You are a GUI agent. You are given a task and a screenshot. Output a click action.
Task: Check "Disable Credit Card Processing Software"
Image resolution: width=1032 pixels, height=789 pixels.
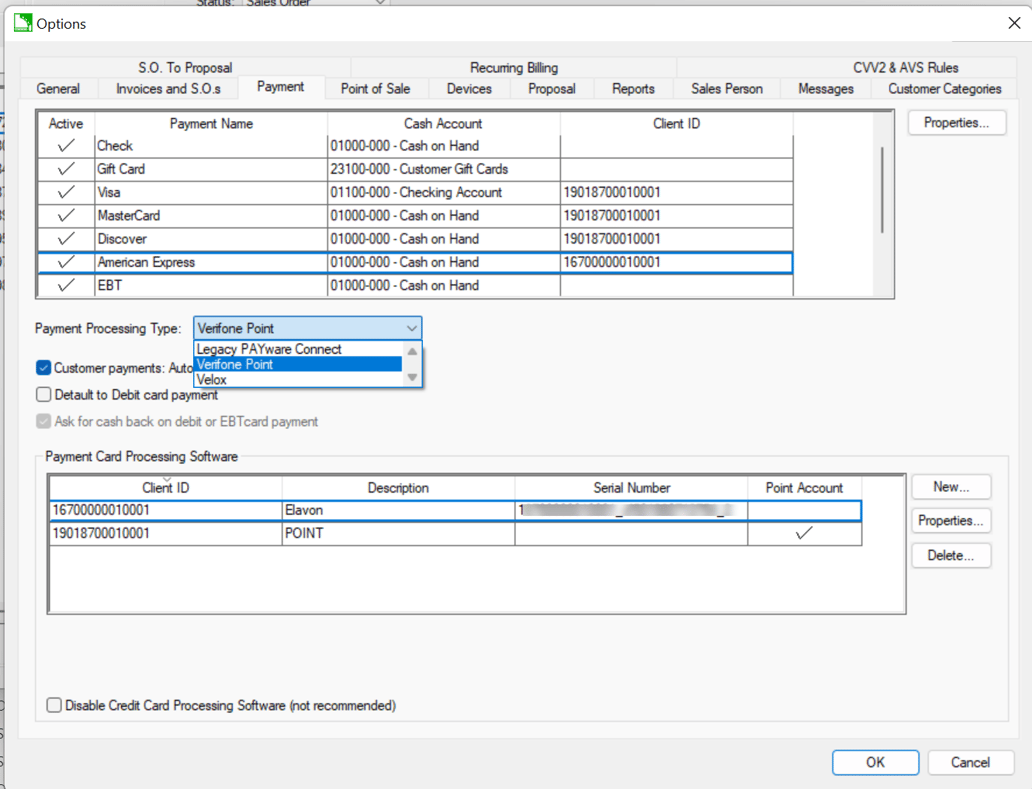[x=54, y=705]
